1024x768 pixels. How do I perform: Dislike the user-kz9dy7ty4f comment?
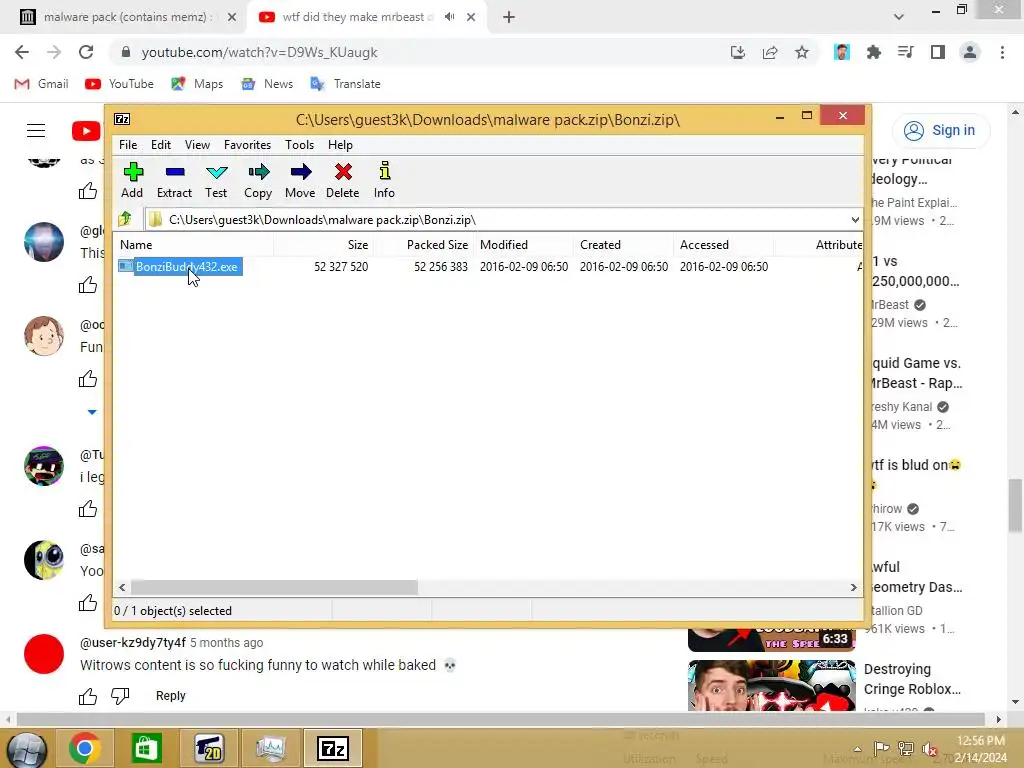click(120, 696)
